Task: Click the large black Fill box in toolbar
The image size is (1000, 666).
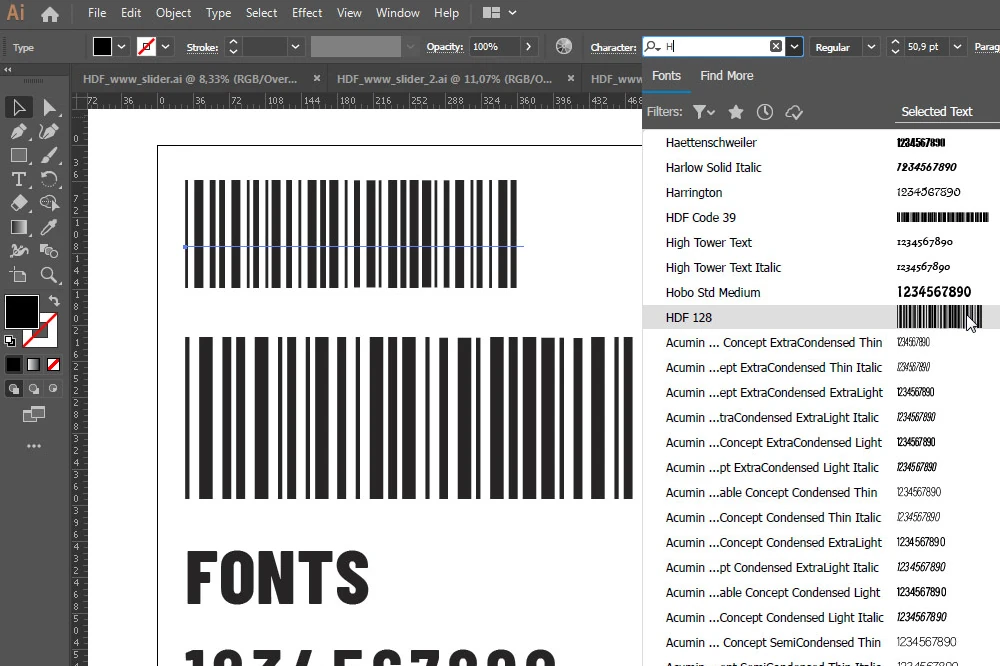Action: tap(22, 311)
